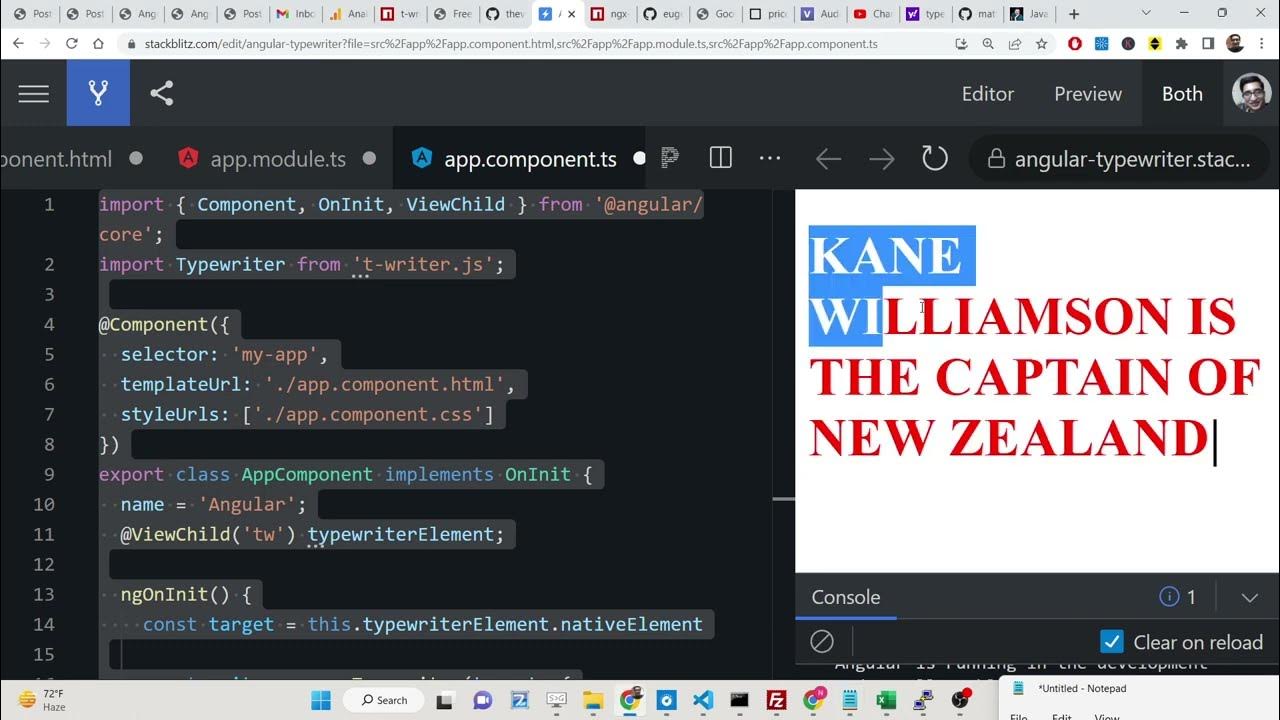Switch to Editor-only view
The image size is (1280, 720).
coord(987,94)
